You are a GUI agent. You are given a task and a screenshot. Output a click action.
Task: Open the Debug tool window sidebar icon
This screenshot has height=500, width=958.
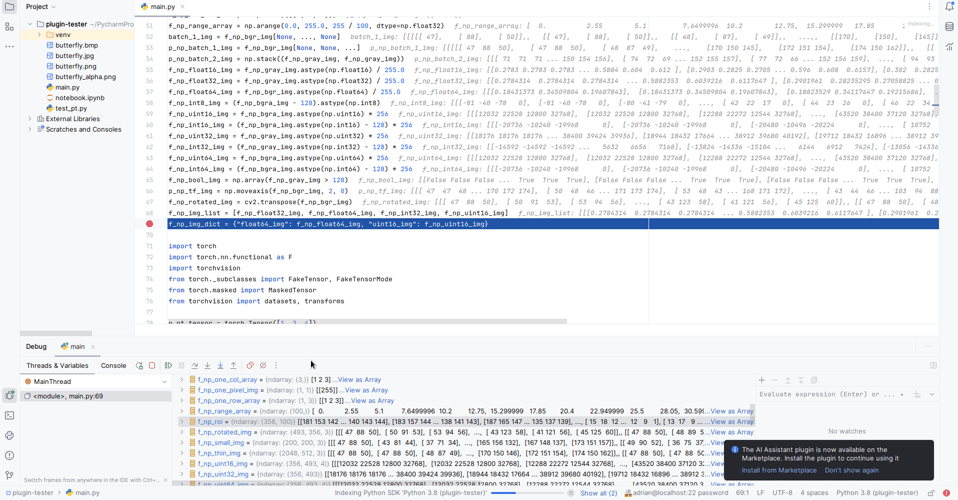(9, 395)
